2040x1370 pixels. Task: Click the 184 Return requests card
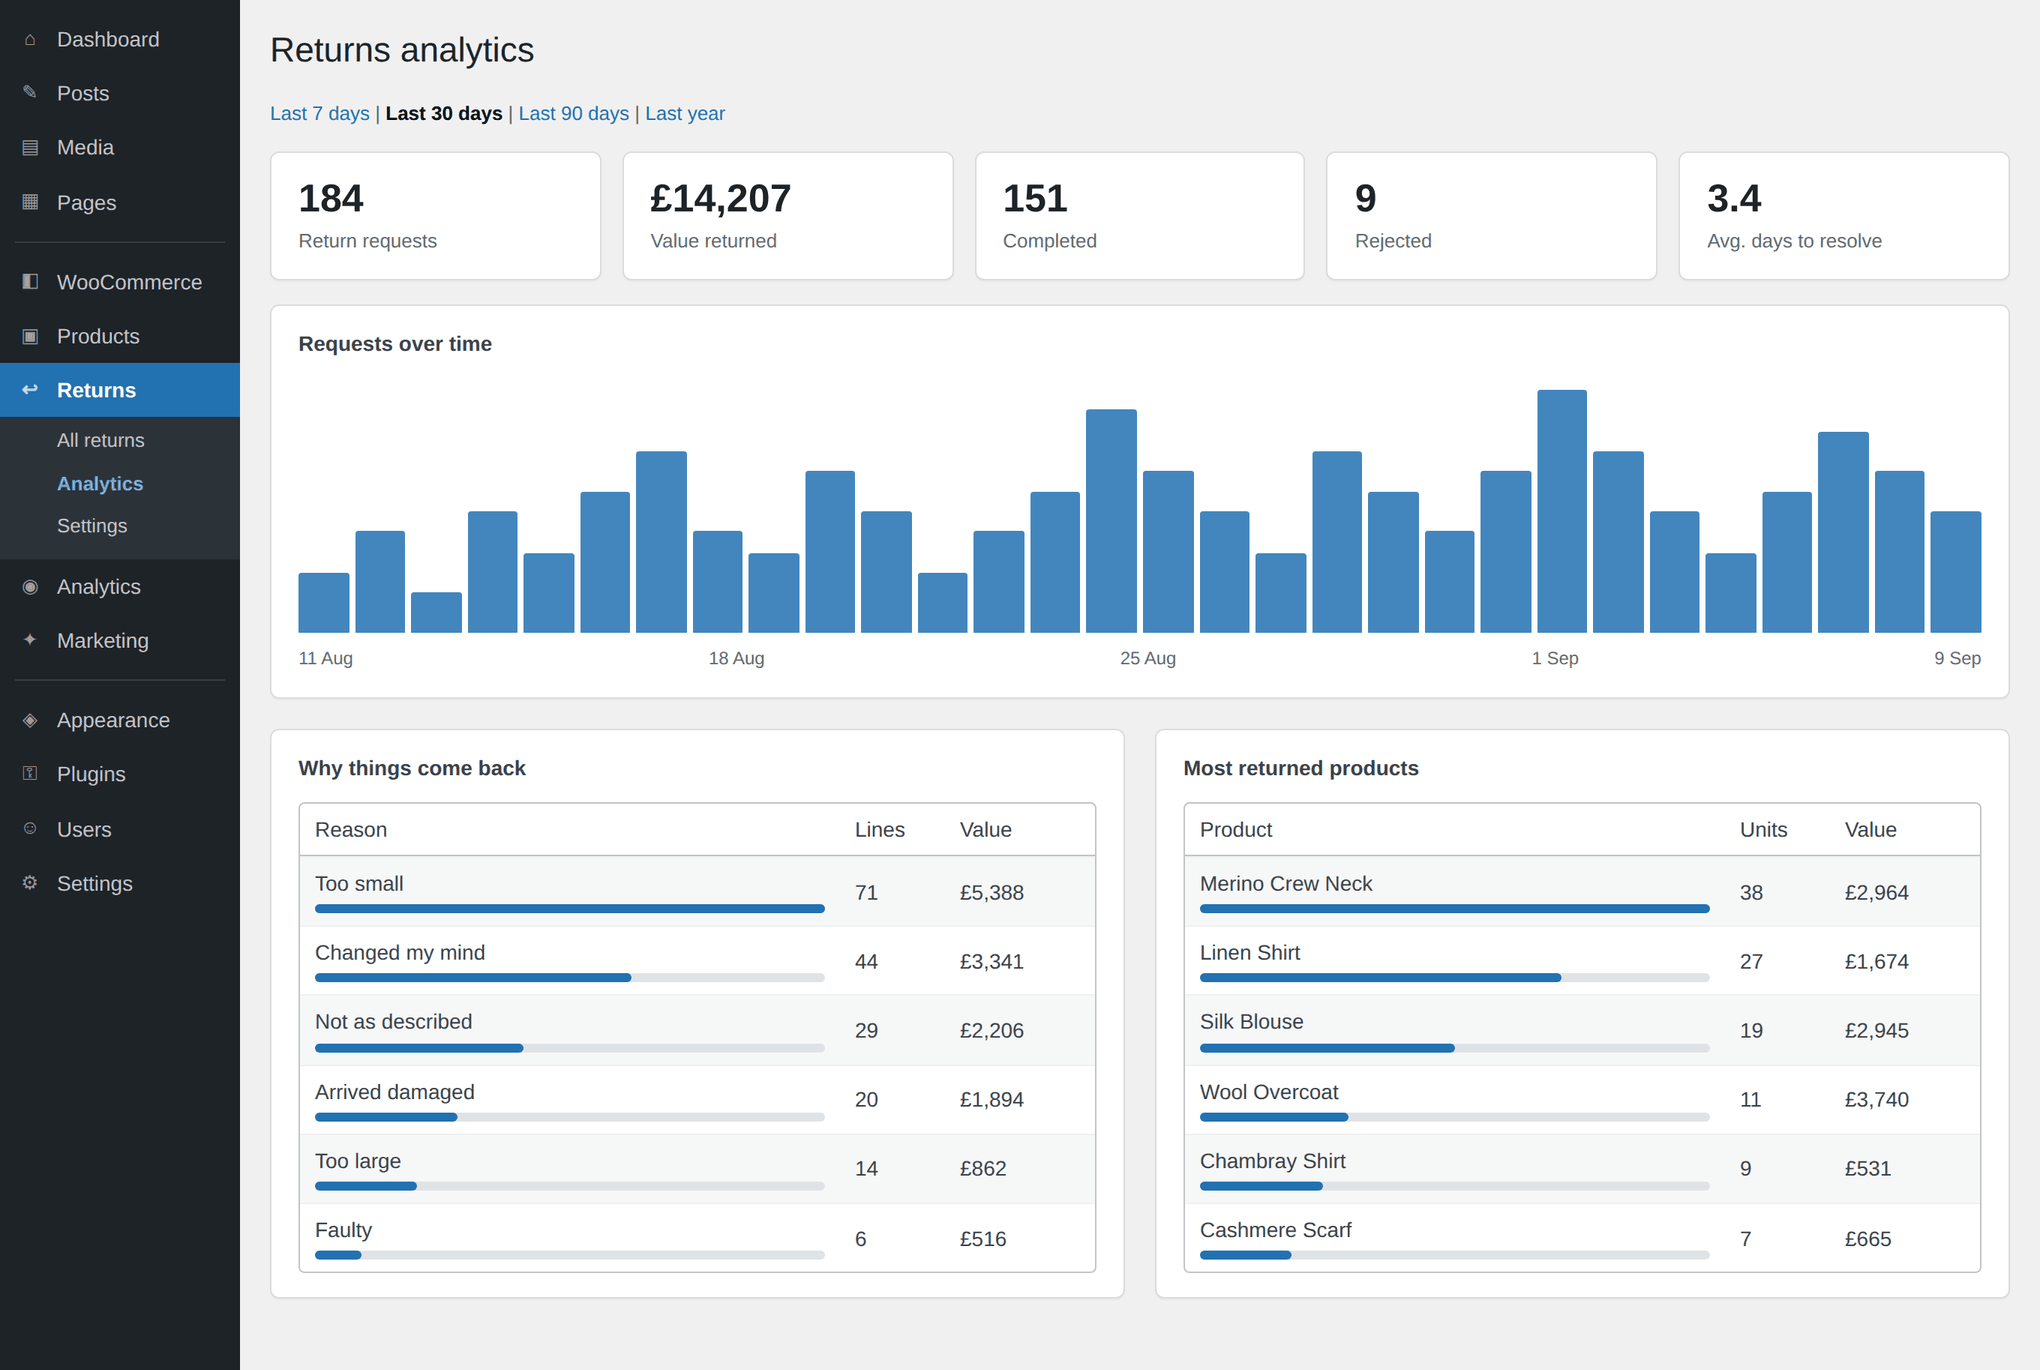pos(436,216)
